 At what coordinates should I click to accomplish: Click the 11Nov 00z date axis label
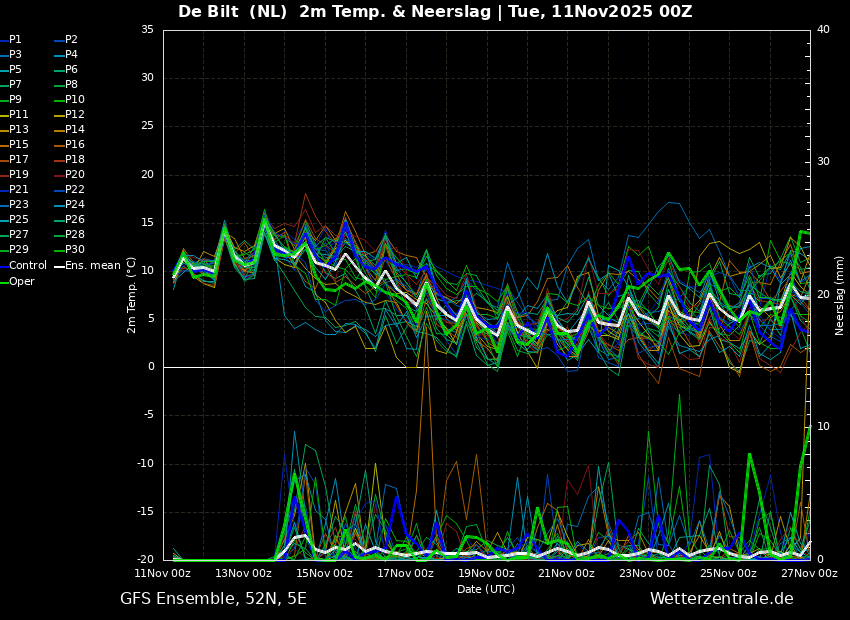[x=163, y=573]
